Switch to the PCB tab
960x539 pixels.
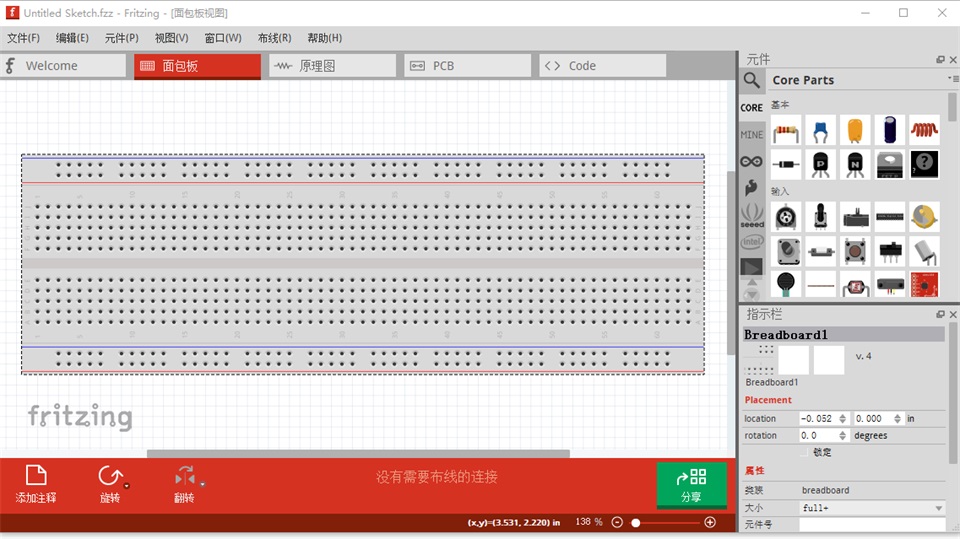468,66
